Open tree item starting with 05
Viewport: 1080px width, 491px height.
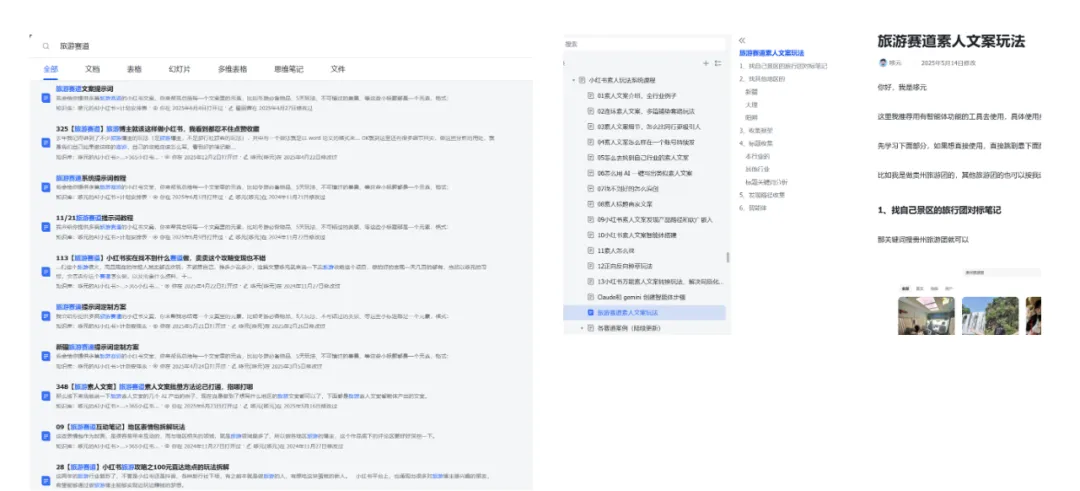pyautogui.click(x=643, y=158)
